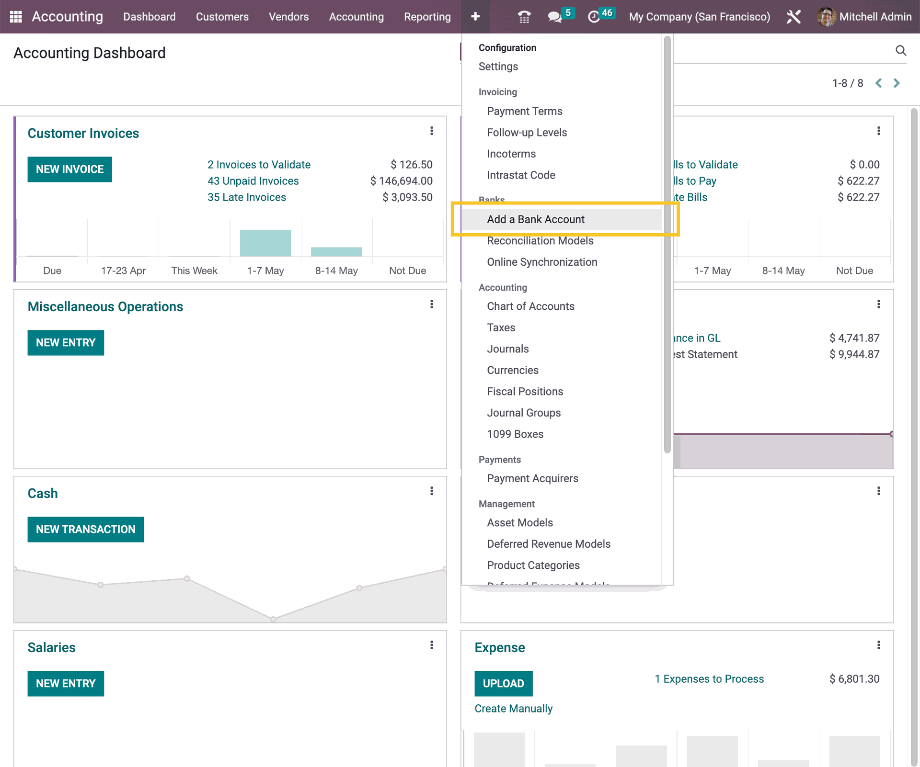Open Chart of Accounts from menu
The width and height of the screenshot is (920, 767).
click(530, 306)
